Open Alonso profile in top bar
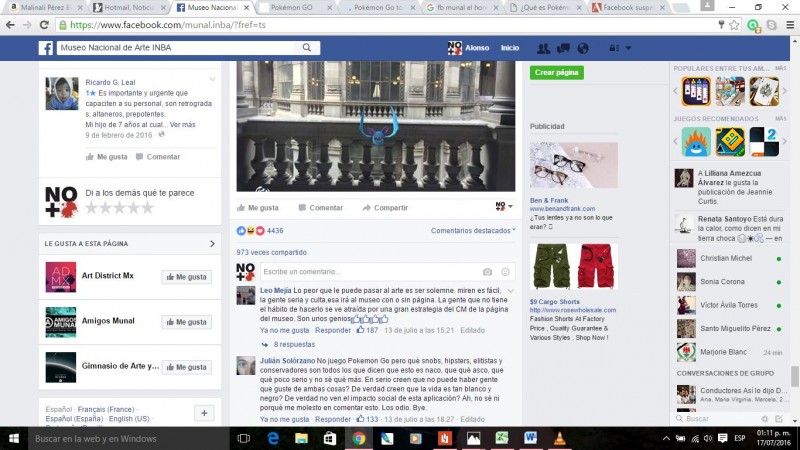The height and width of the screenshot is (450, 800). coord(468,48)
